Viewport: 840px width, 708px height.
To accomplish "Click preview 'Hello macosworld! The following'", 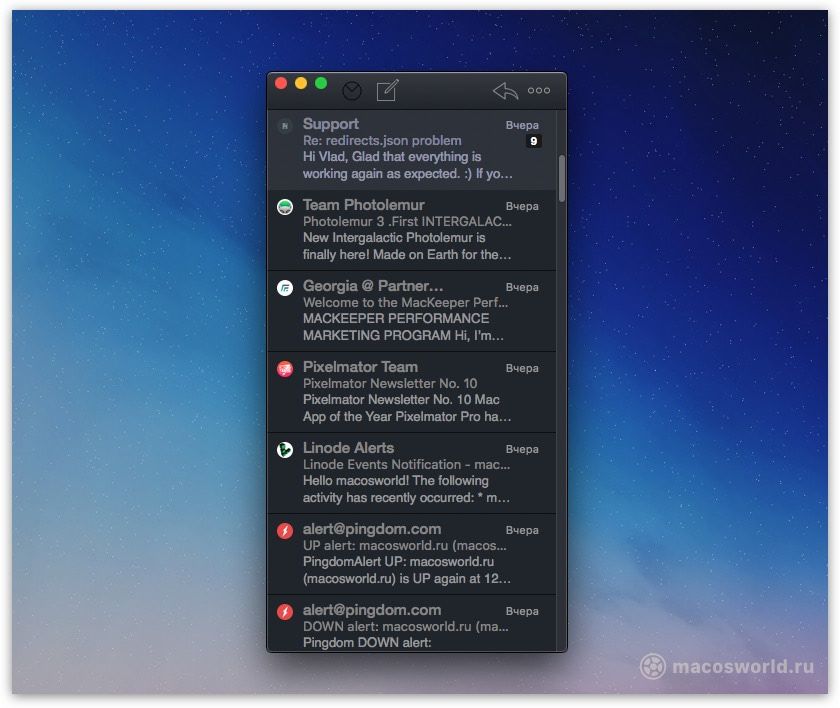I will [396, 481].
